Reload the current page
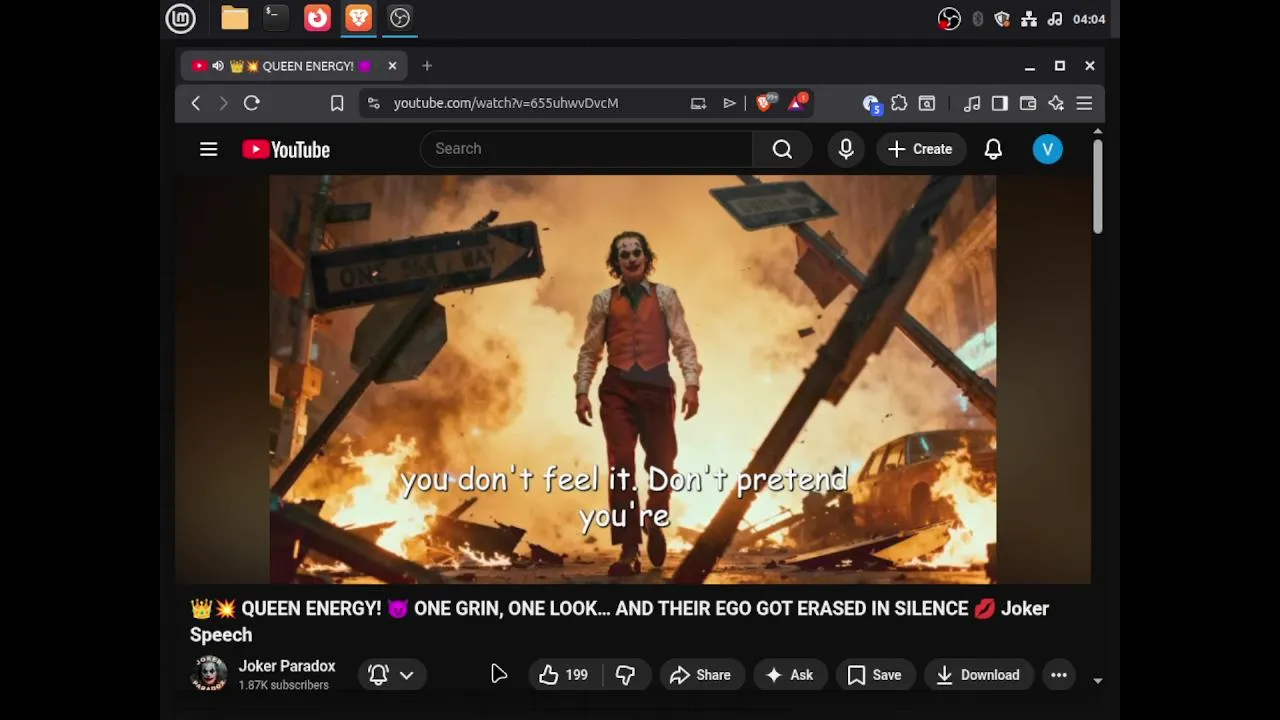Image resolution: width=1280 pixels, height=720 pixels. [x=252, y=103]
